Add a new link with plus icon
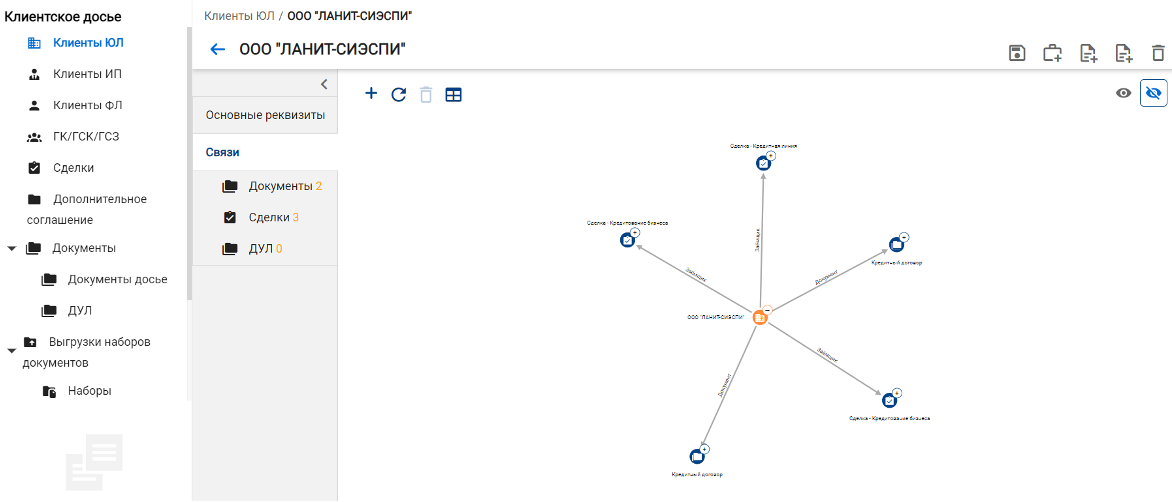1172x502 pixels. [371, 93]
